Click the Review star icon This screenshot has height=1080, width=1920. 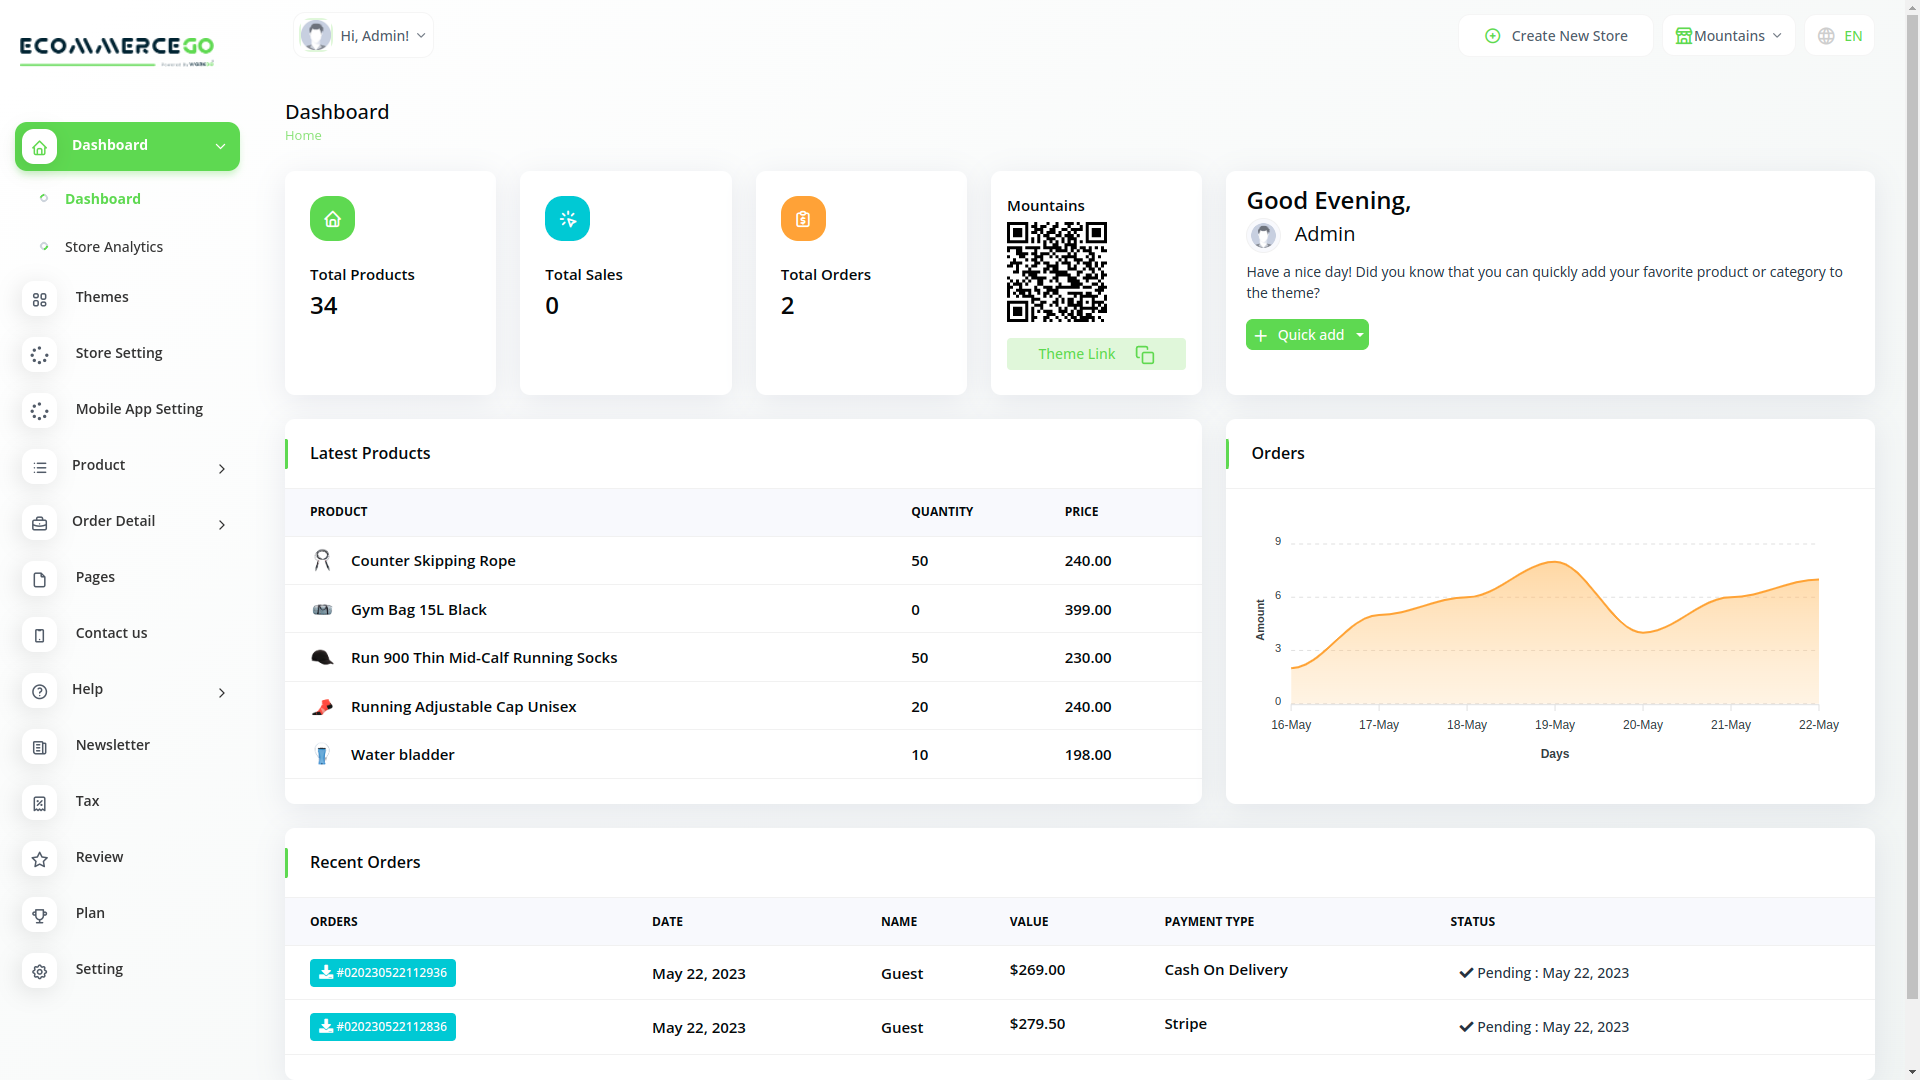click(40, 859)
